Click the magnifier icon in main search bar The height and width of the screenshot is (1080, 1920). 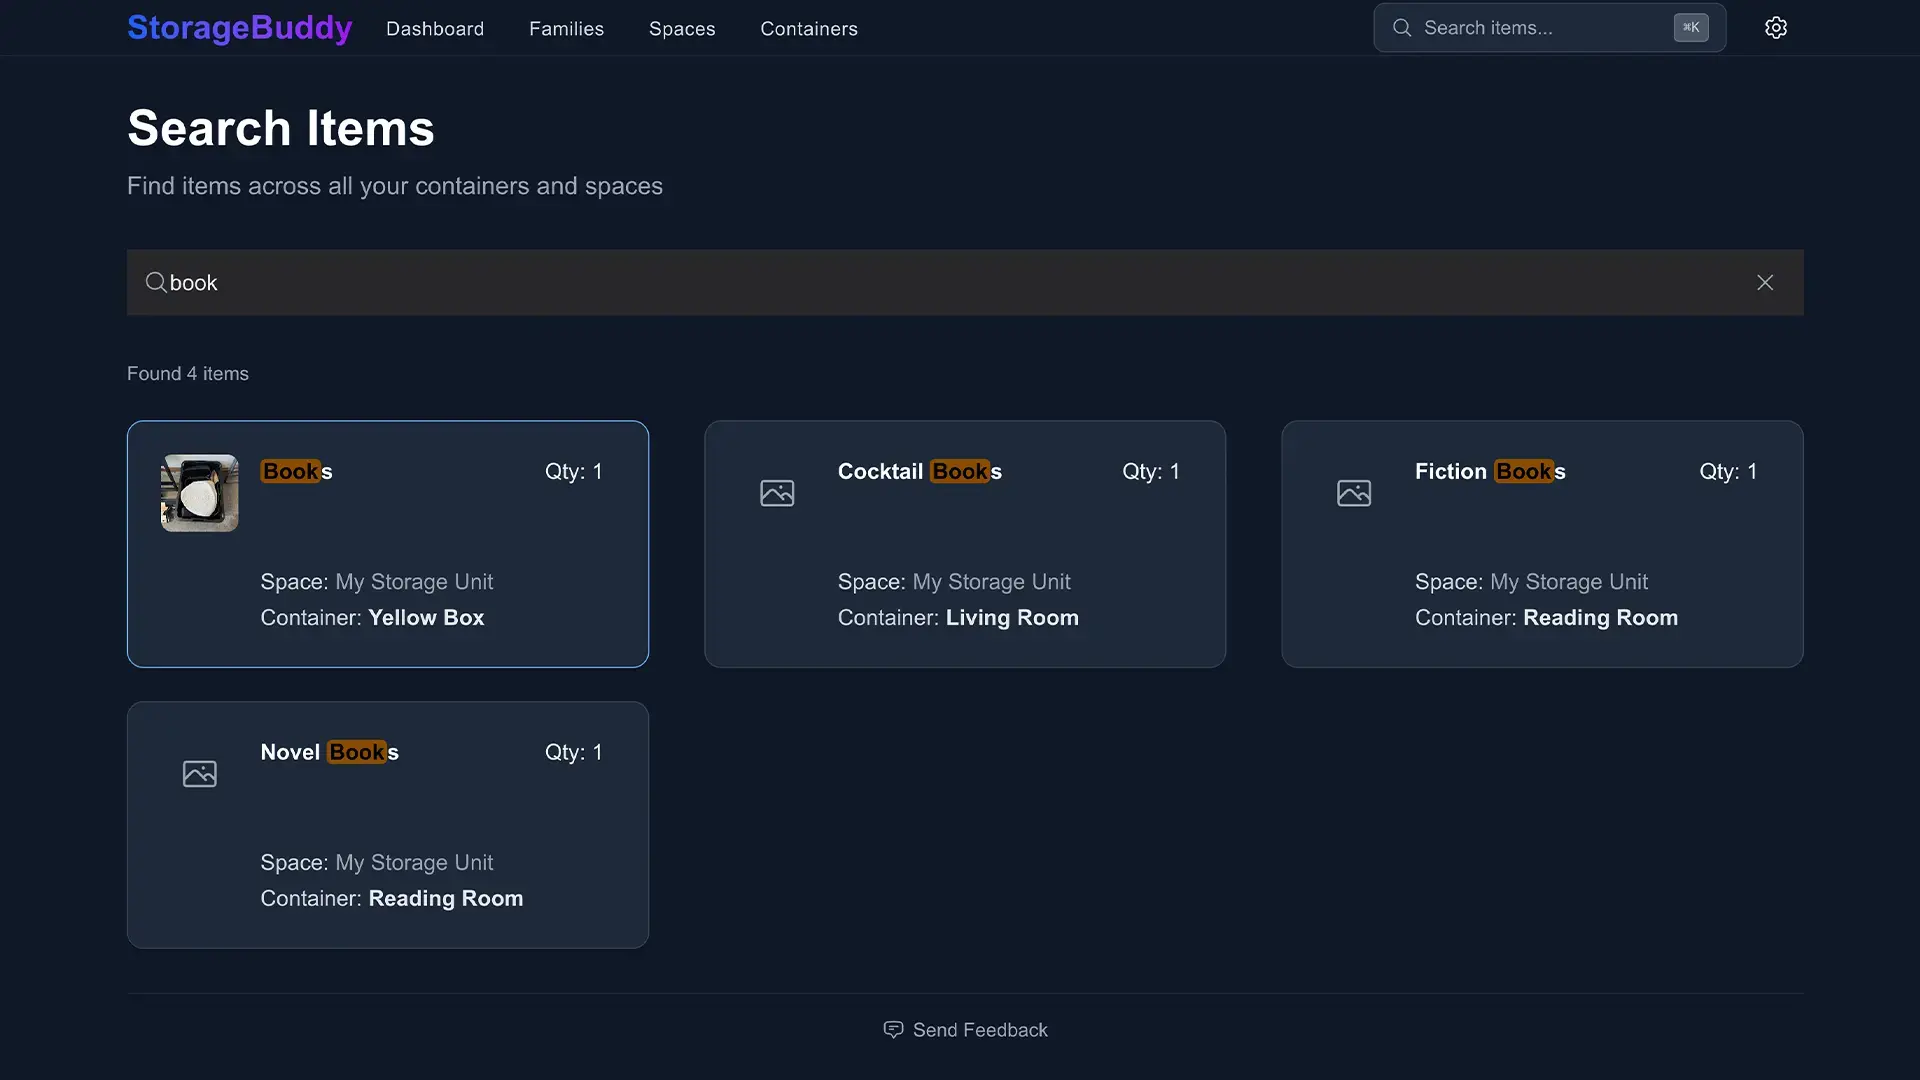pyautogui.click(x=155, y=283)
